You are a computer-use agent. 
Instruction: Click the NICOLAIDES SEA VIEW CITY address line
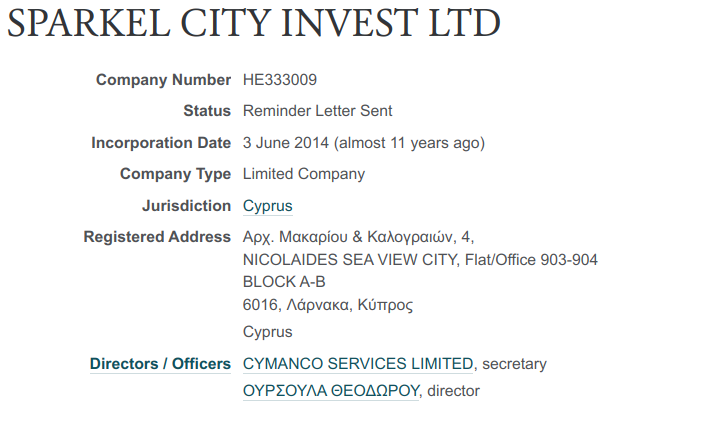[420, 260]
